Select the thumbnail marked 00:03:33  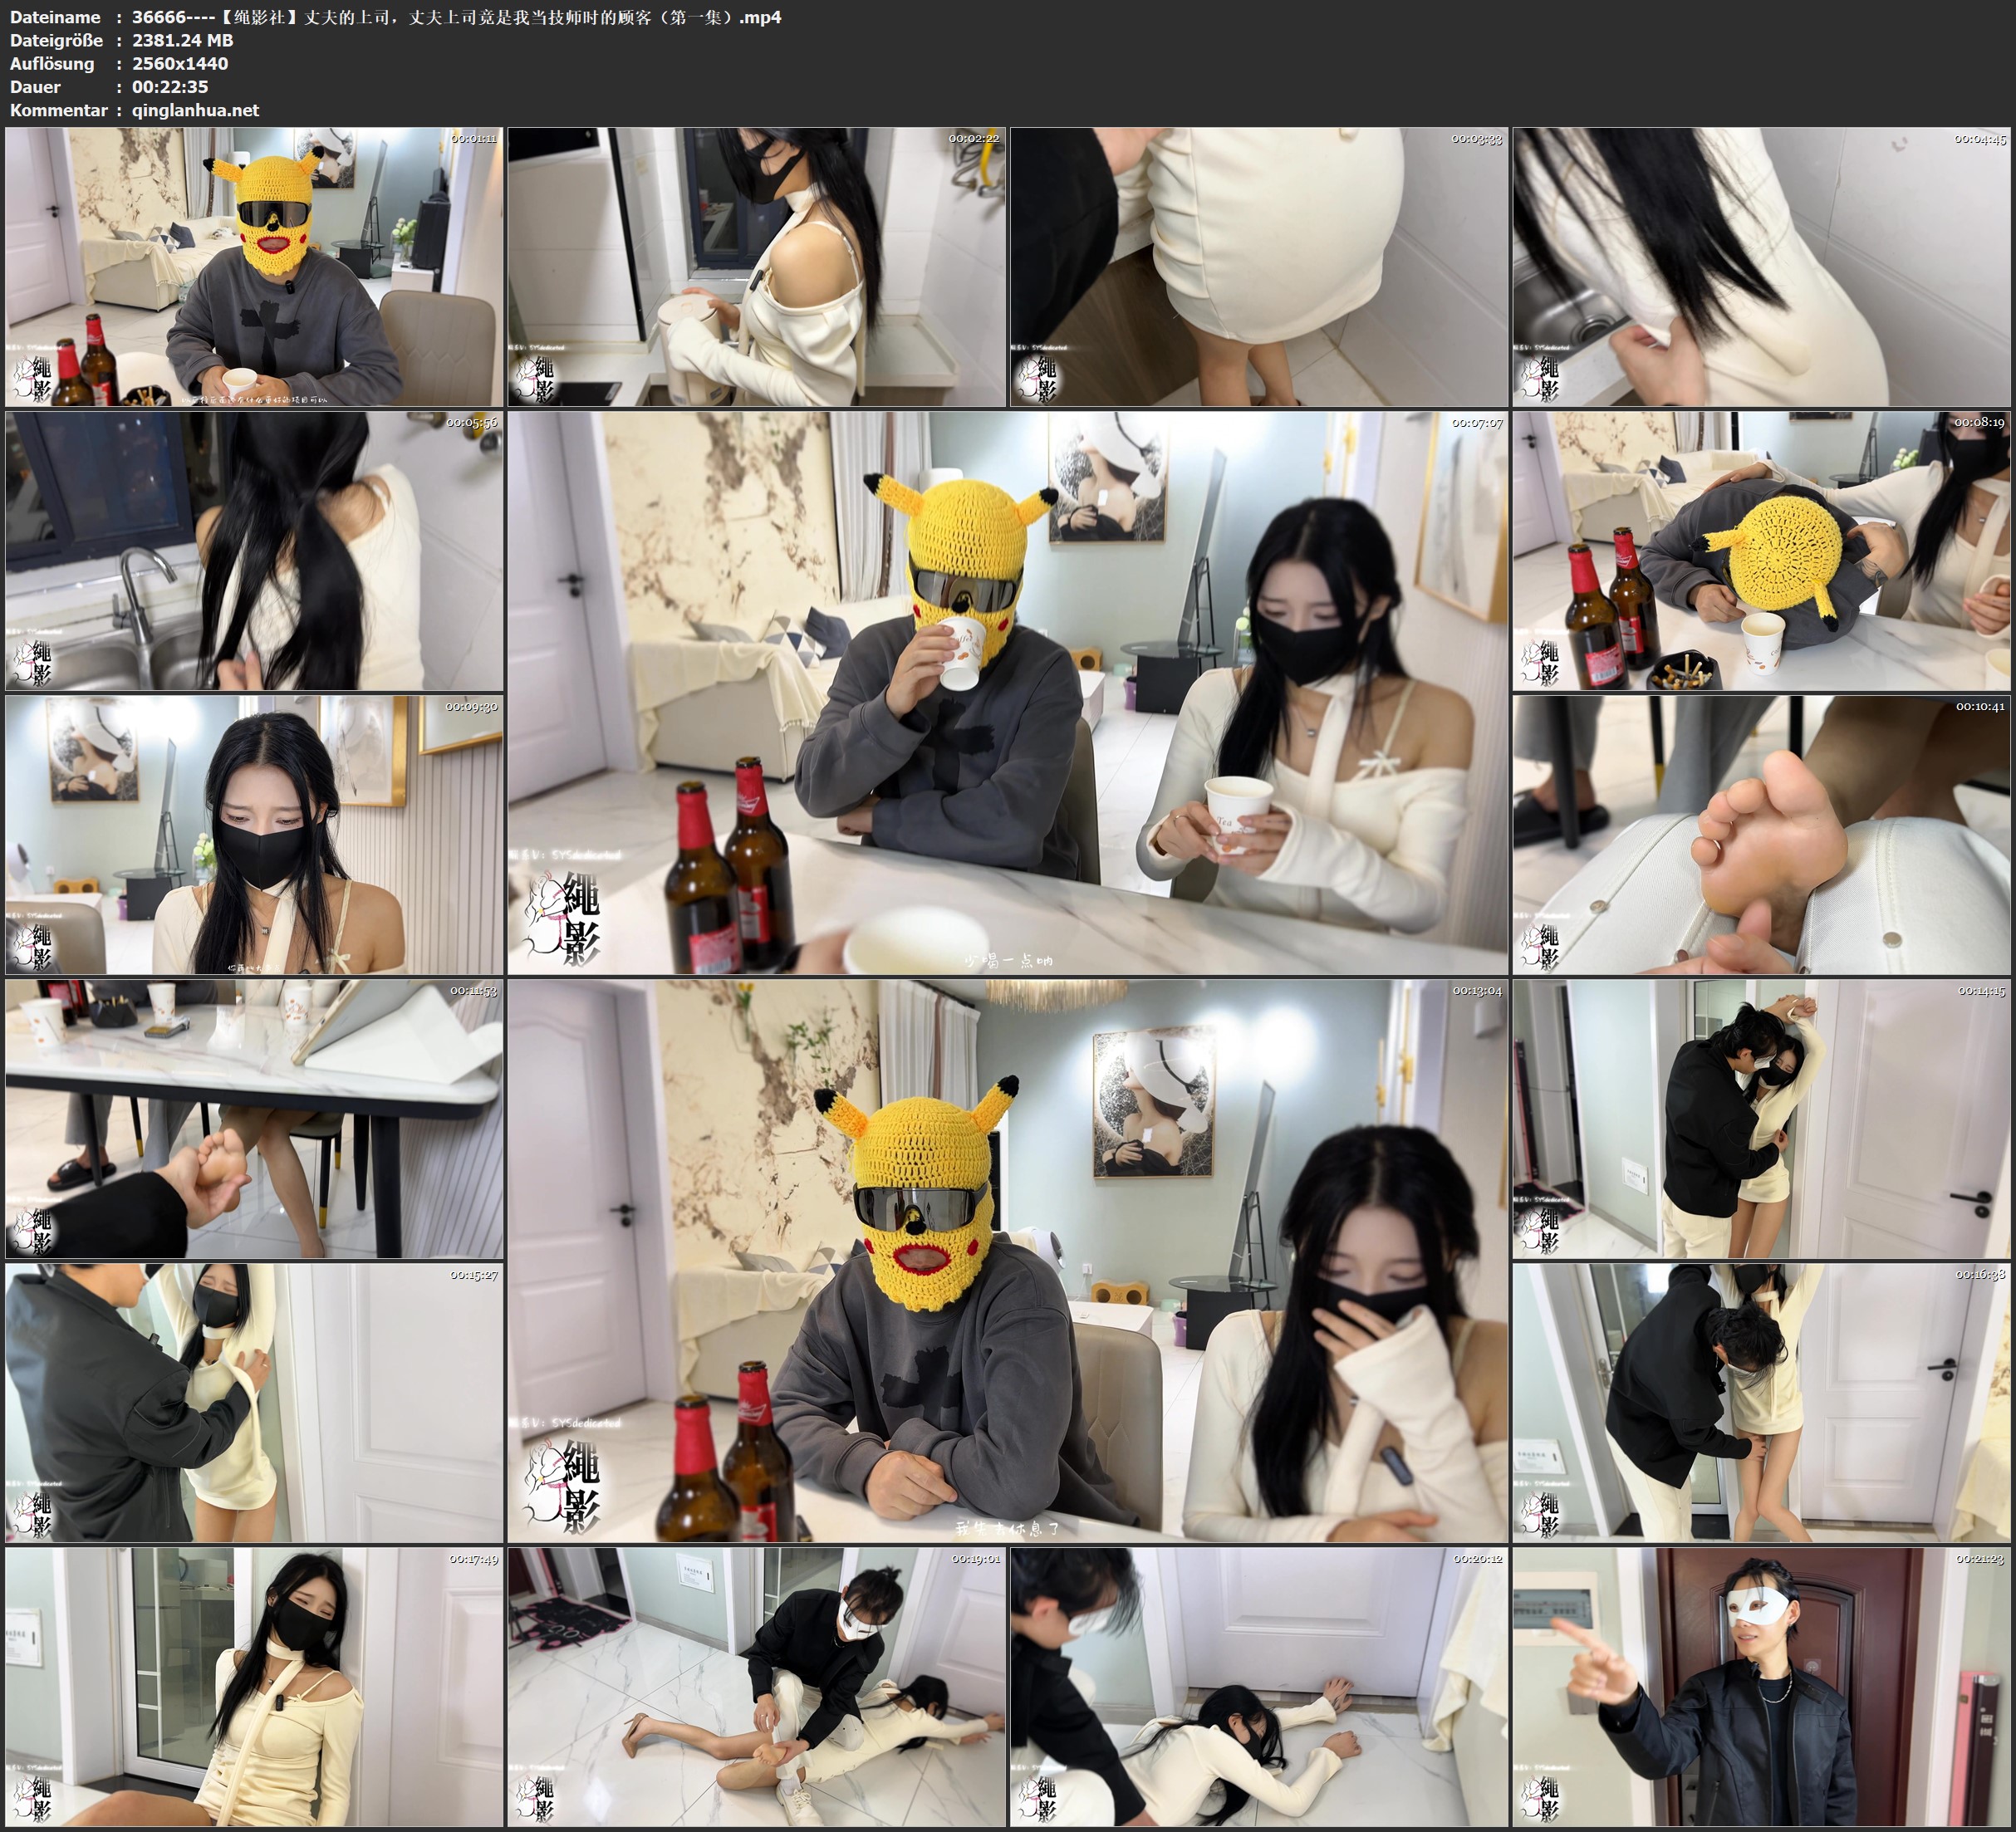[1259, 266]
